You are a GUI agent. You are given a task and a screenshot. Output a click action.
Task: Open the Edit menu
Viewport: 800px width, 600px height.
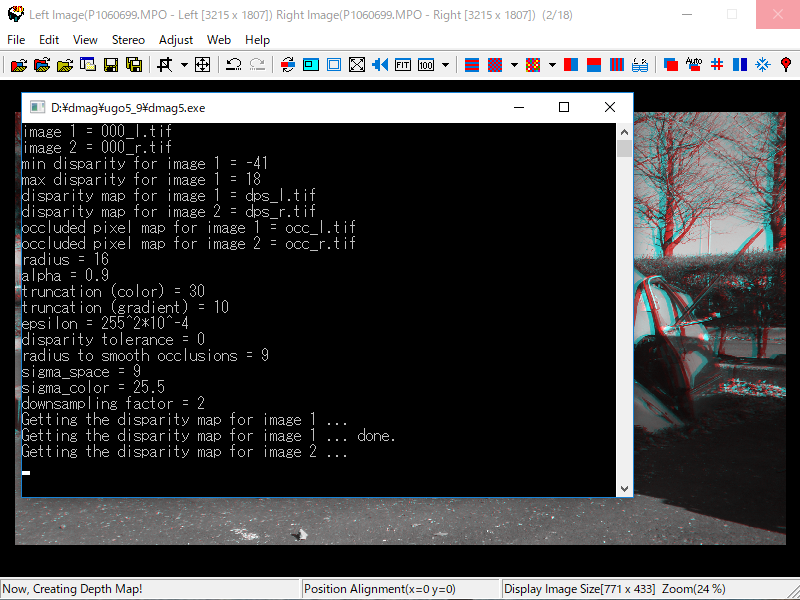pyautogui.click(x=49, y=40)
